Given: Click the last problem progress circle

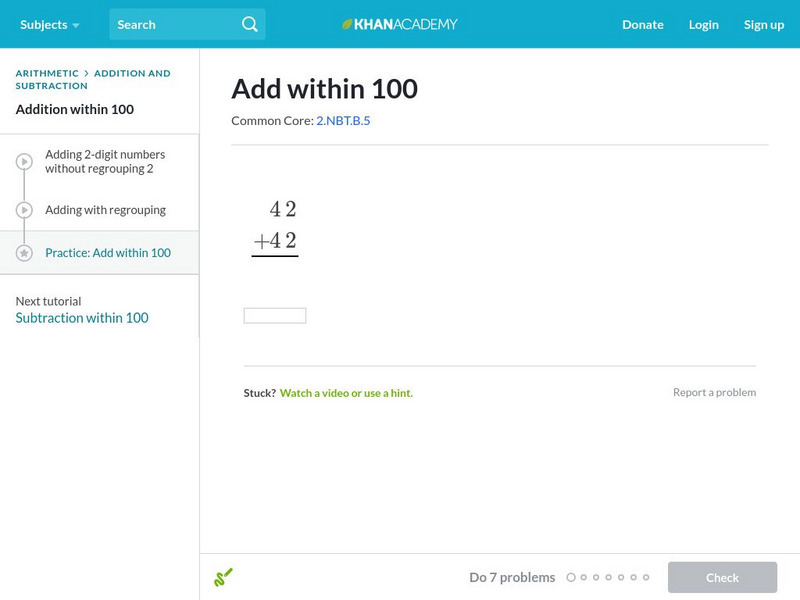Looking at the screenshot, I should tap(646, 577).
